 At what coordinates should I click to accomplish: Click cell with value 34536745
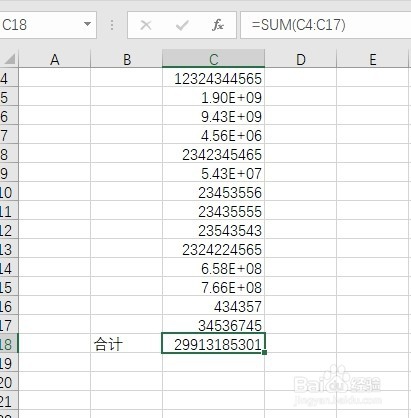(214, 325)
